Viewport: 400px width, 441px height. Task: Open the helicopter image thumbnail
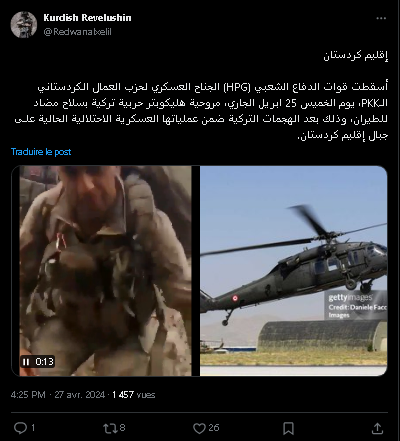294,271
